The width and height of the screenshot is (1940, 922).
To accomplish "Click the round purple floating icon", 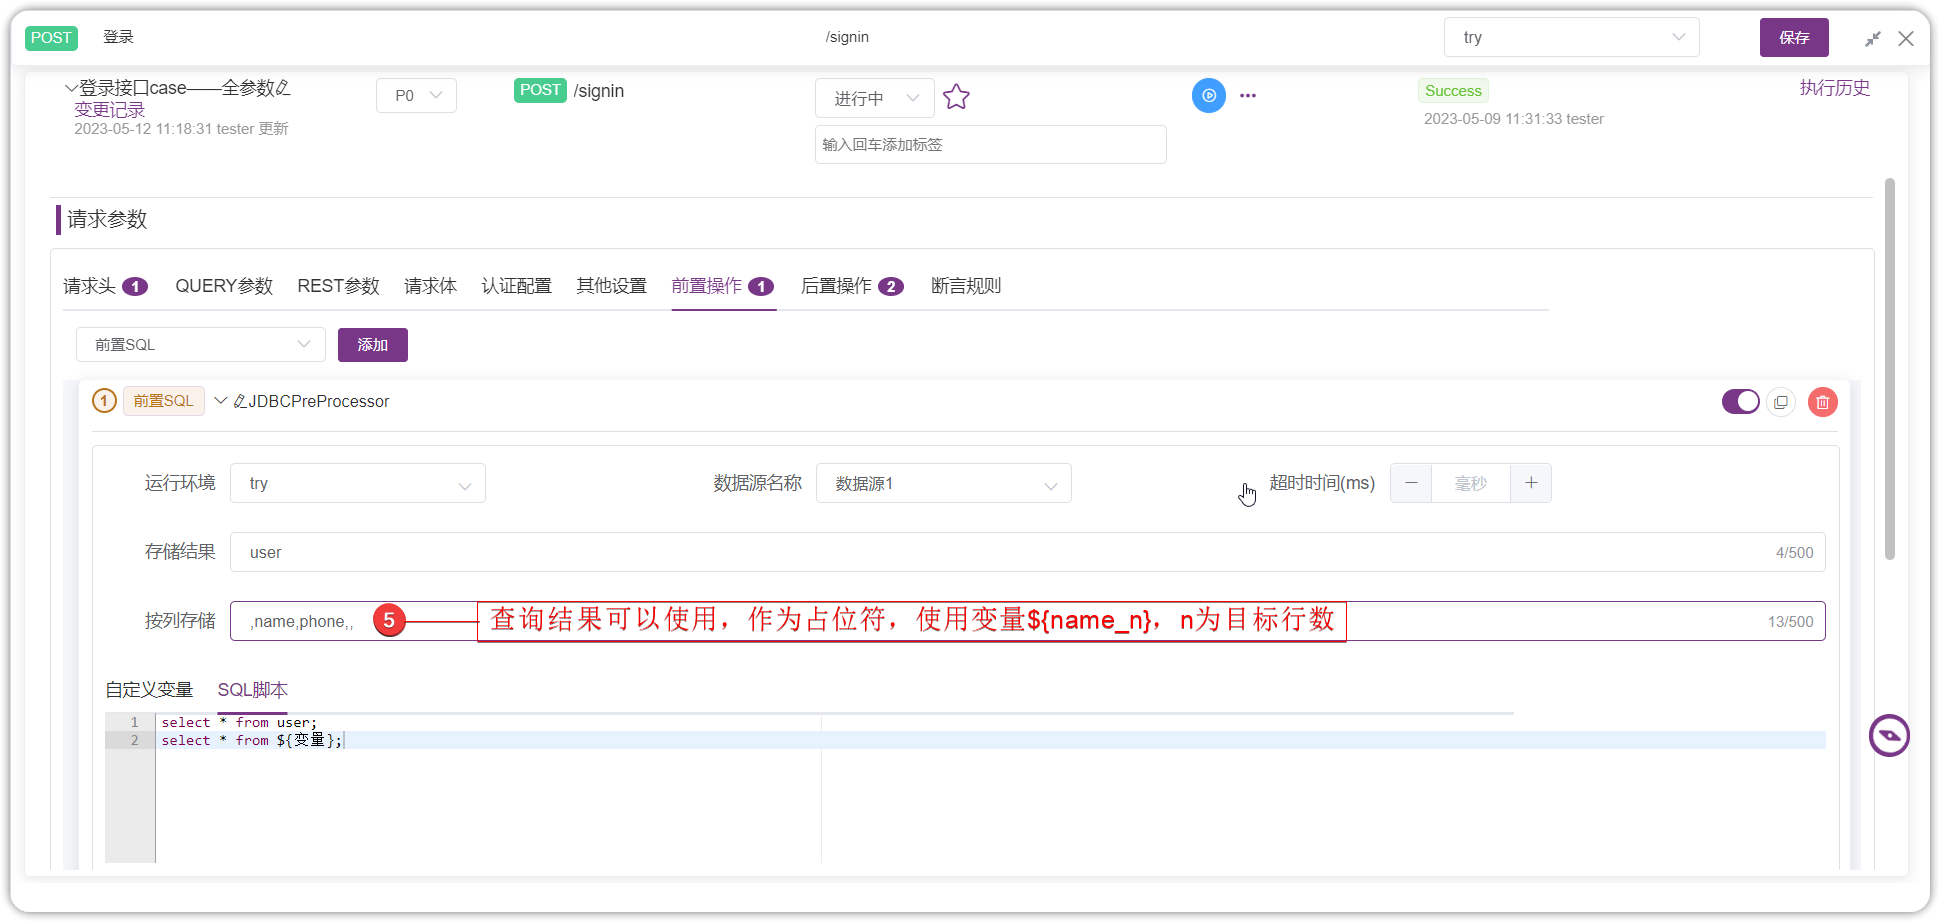I will (1889, 736).
